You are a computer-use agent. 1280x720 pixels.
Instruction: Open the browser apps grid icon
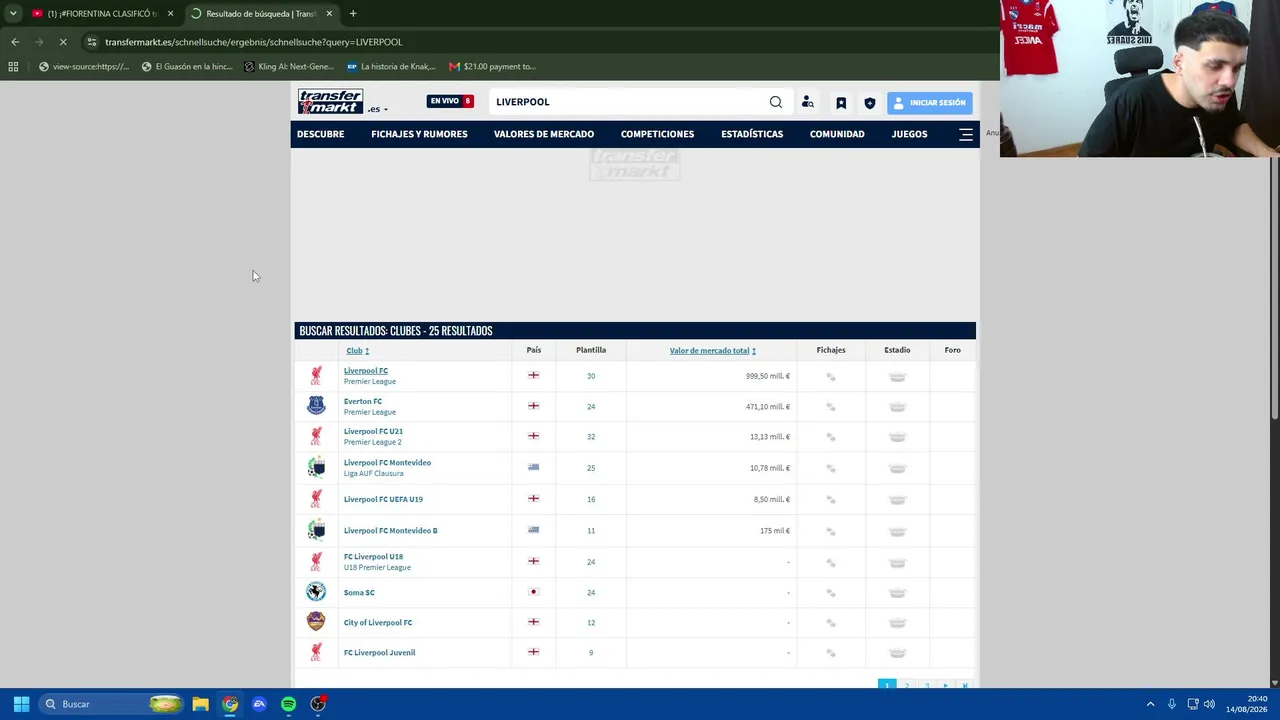click(x=13, y=67)
